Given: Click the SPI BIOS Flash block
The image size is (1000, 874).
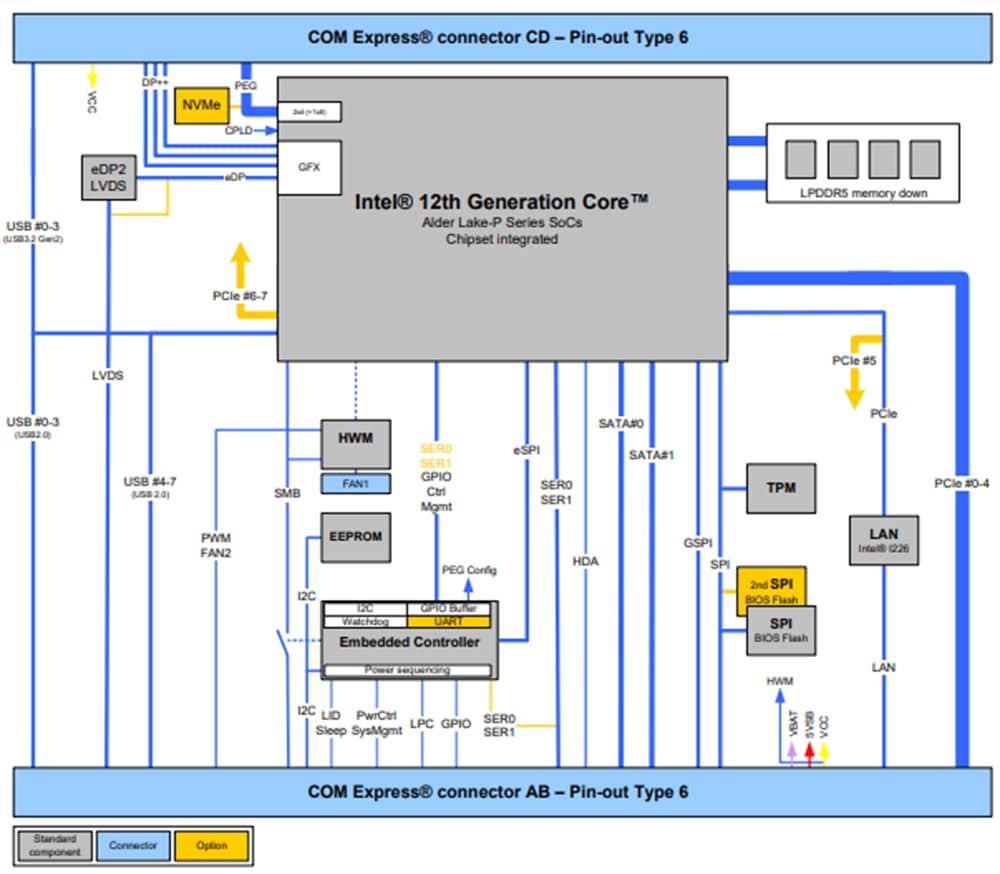Looking at the screenshot, I should pos(780,630).
